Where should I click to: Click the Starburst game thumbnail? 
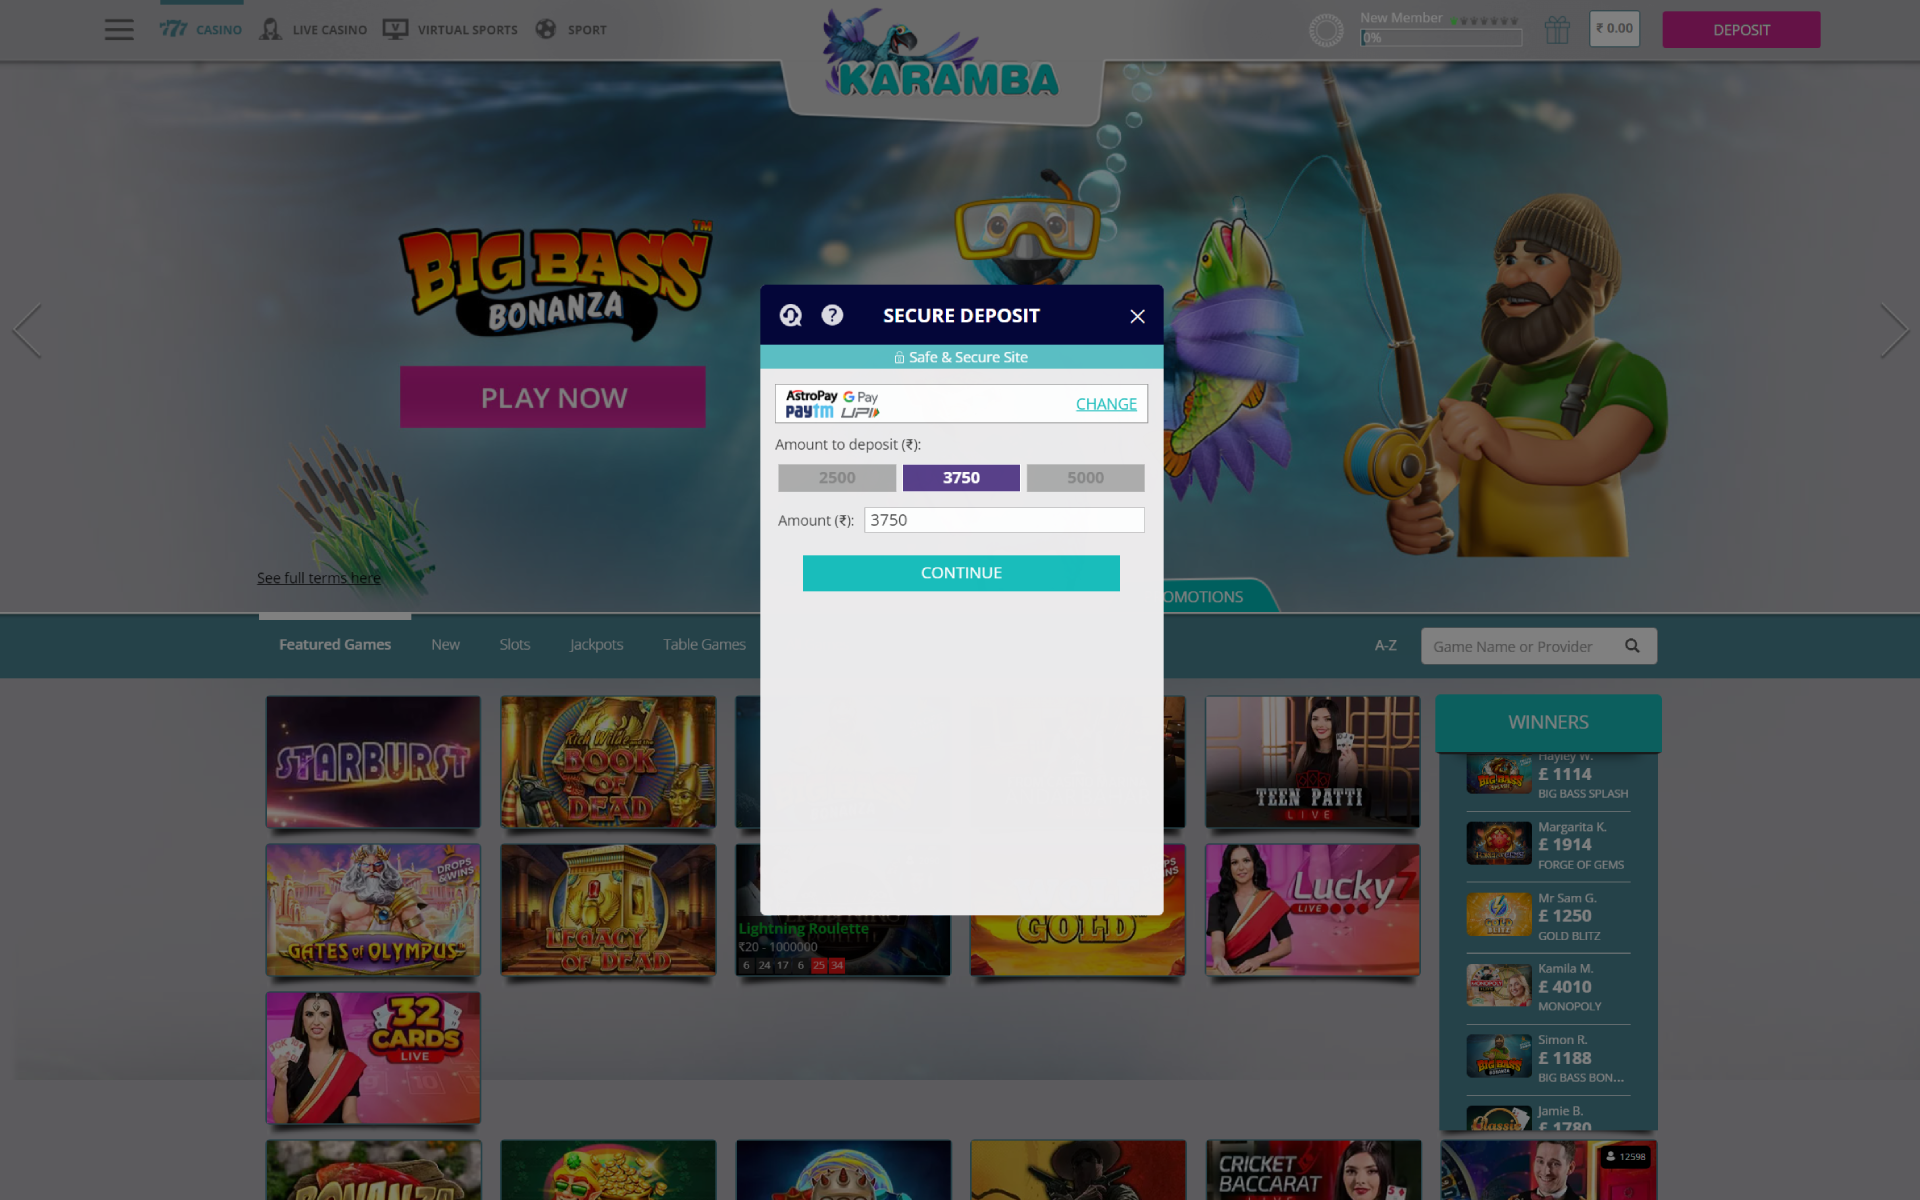coord(373,760)
